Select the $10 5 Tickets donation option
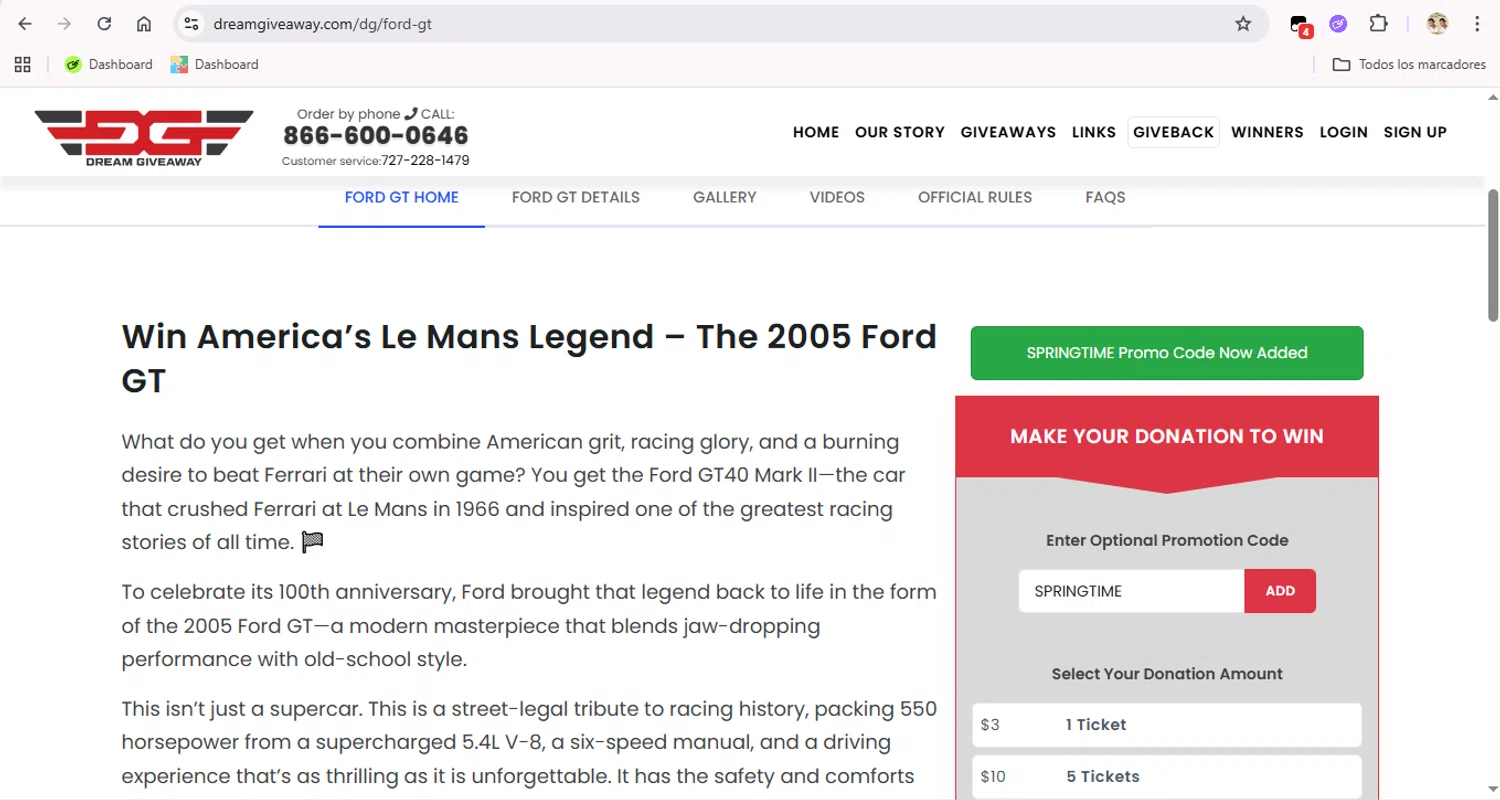Viewport: 1500px width, 800px height. (1166, 776)
